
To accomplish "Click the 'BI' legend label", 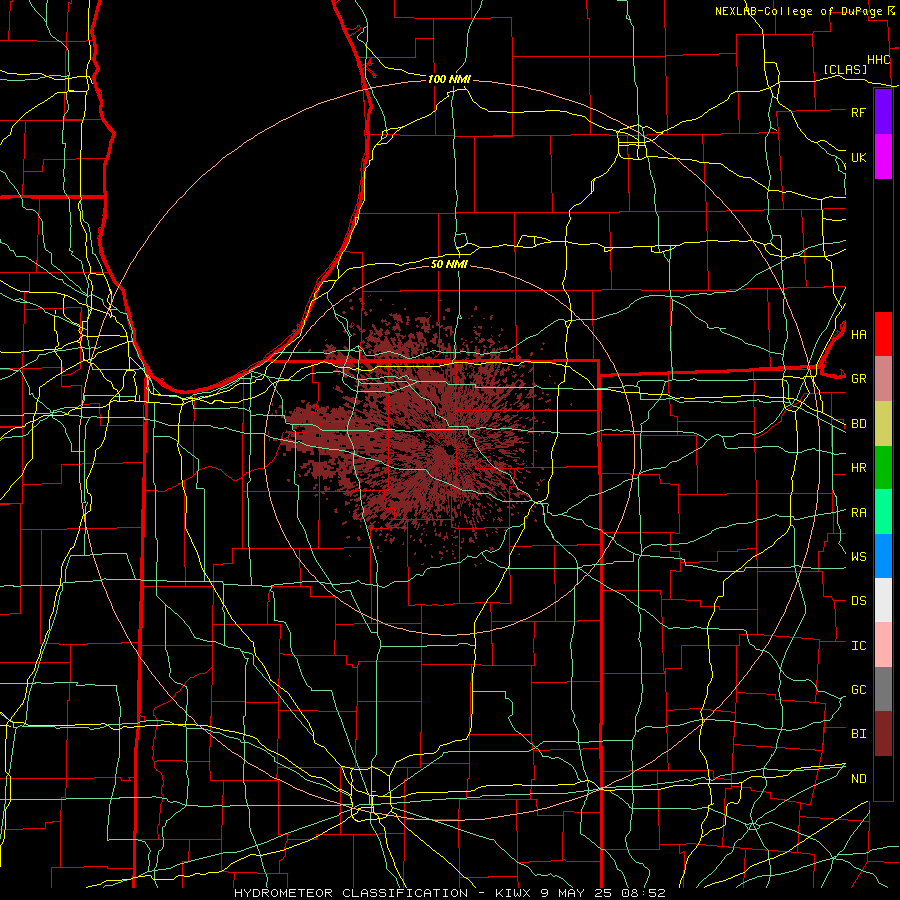I will (x=858, y=734).
